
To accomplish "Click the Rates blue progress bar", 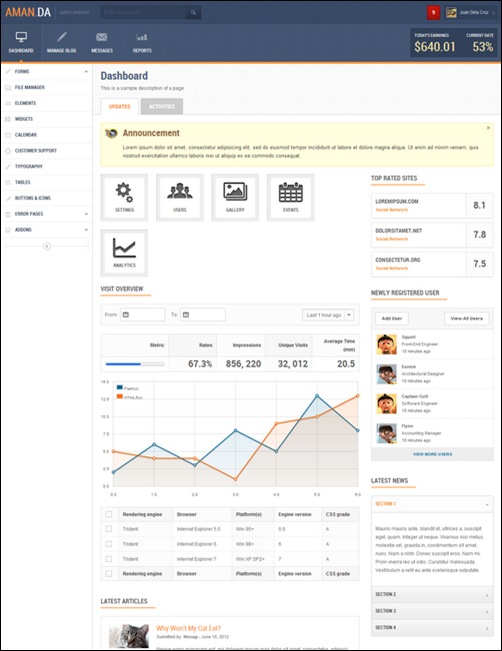I will (135, 364).
